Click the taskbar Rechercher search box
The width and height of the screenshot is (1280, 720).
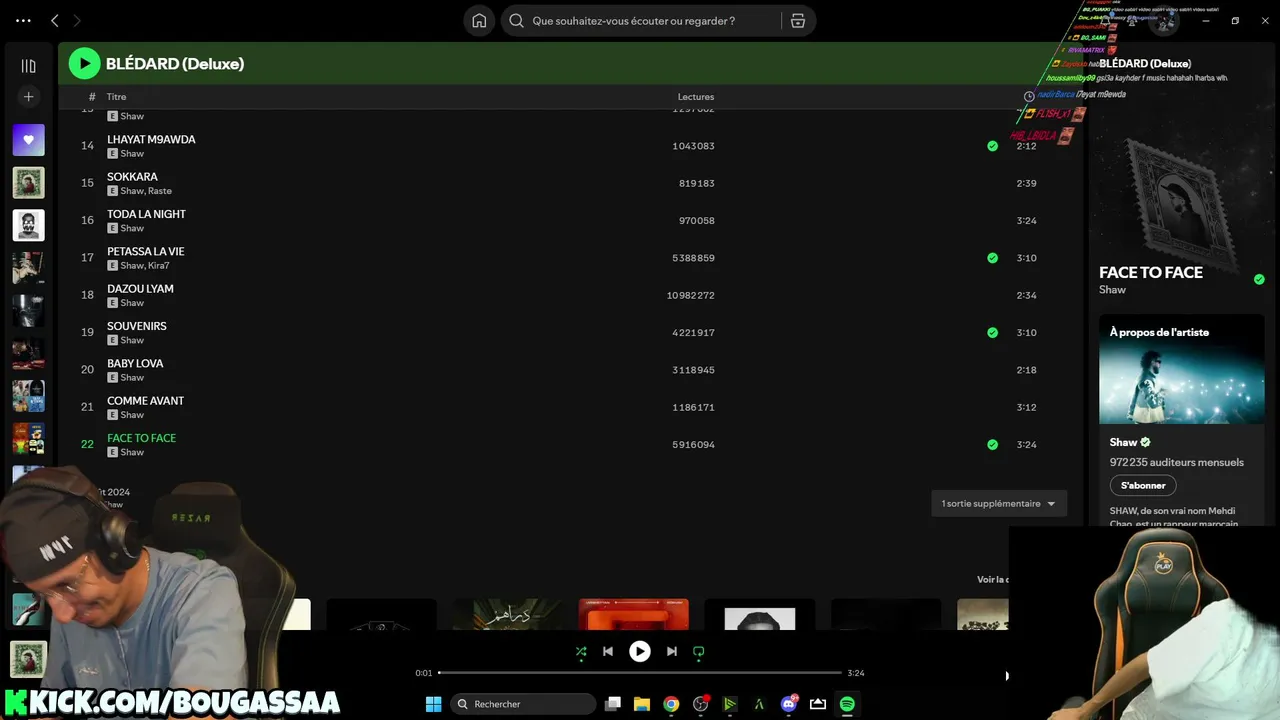point(523,704)
